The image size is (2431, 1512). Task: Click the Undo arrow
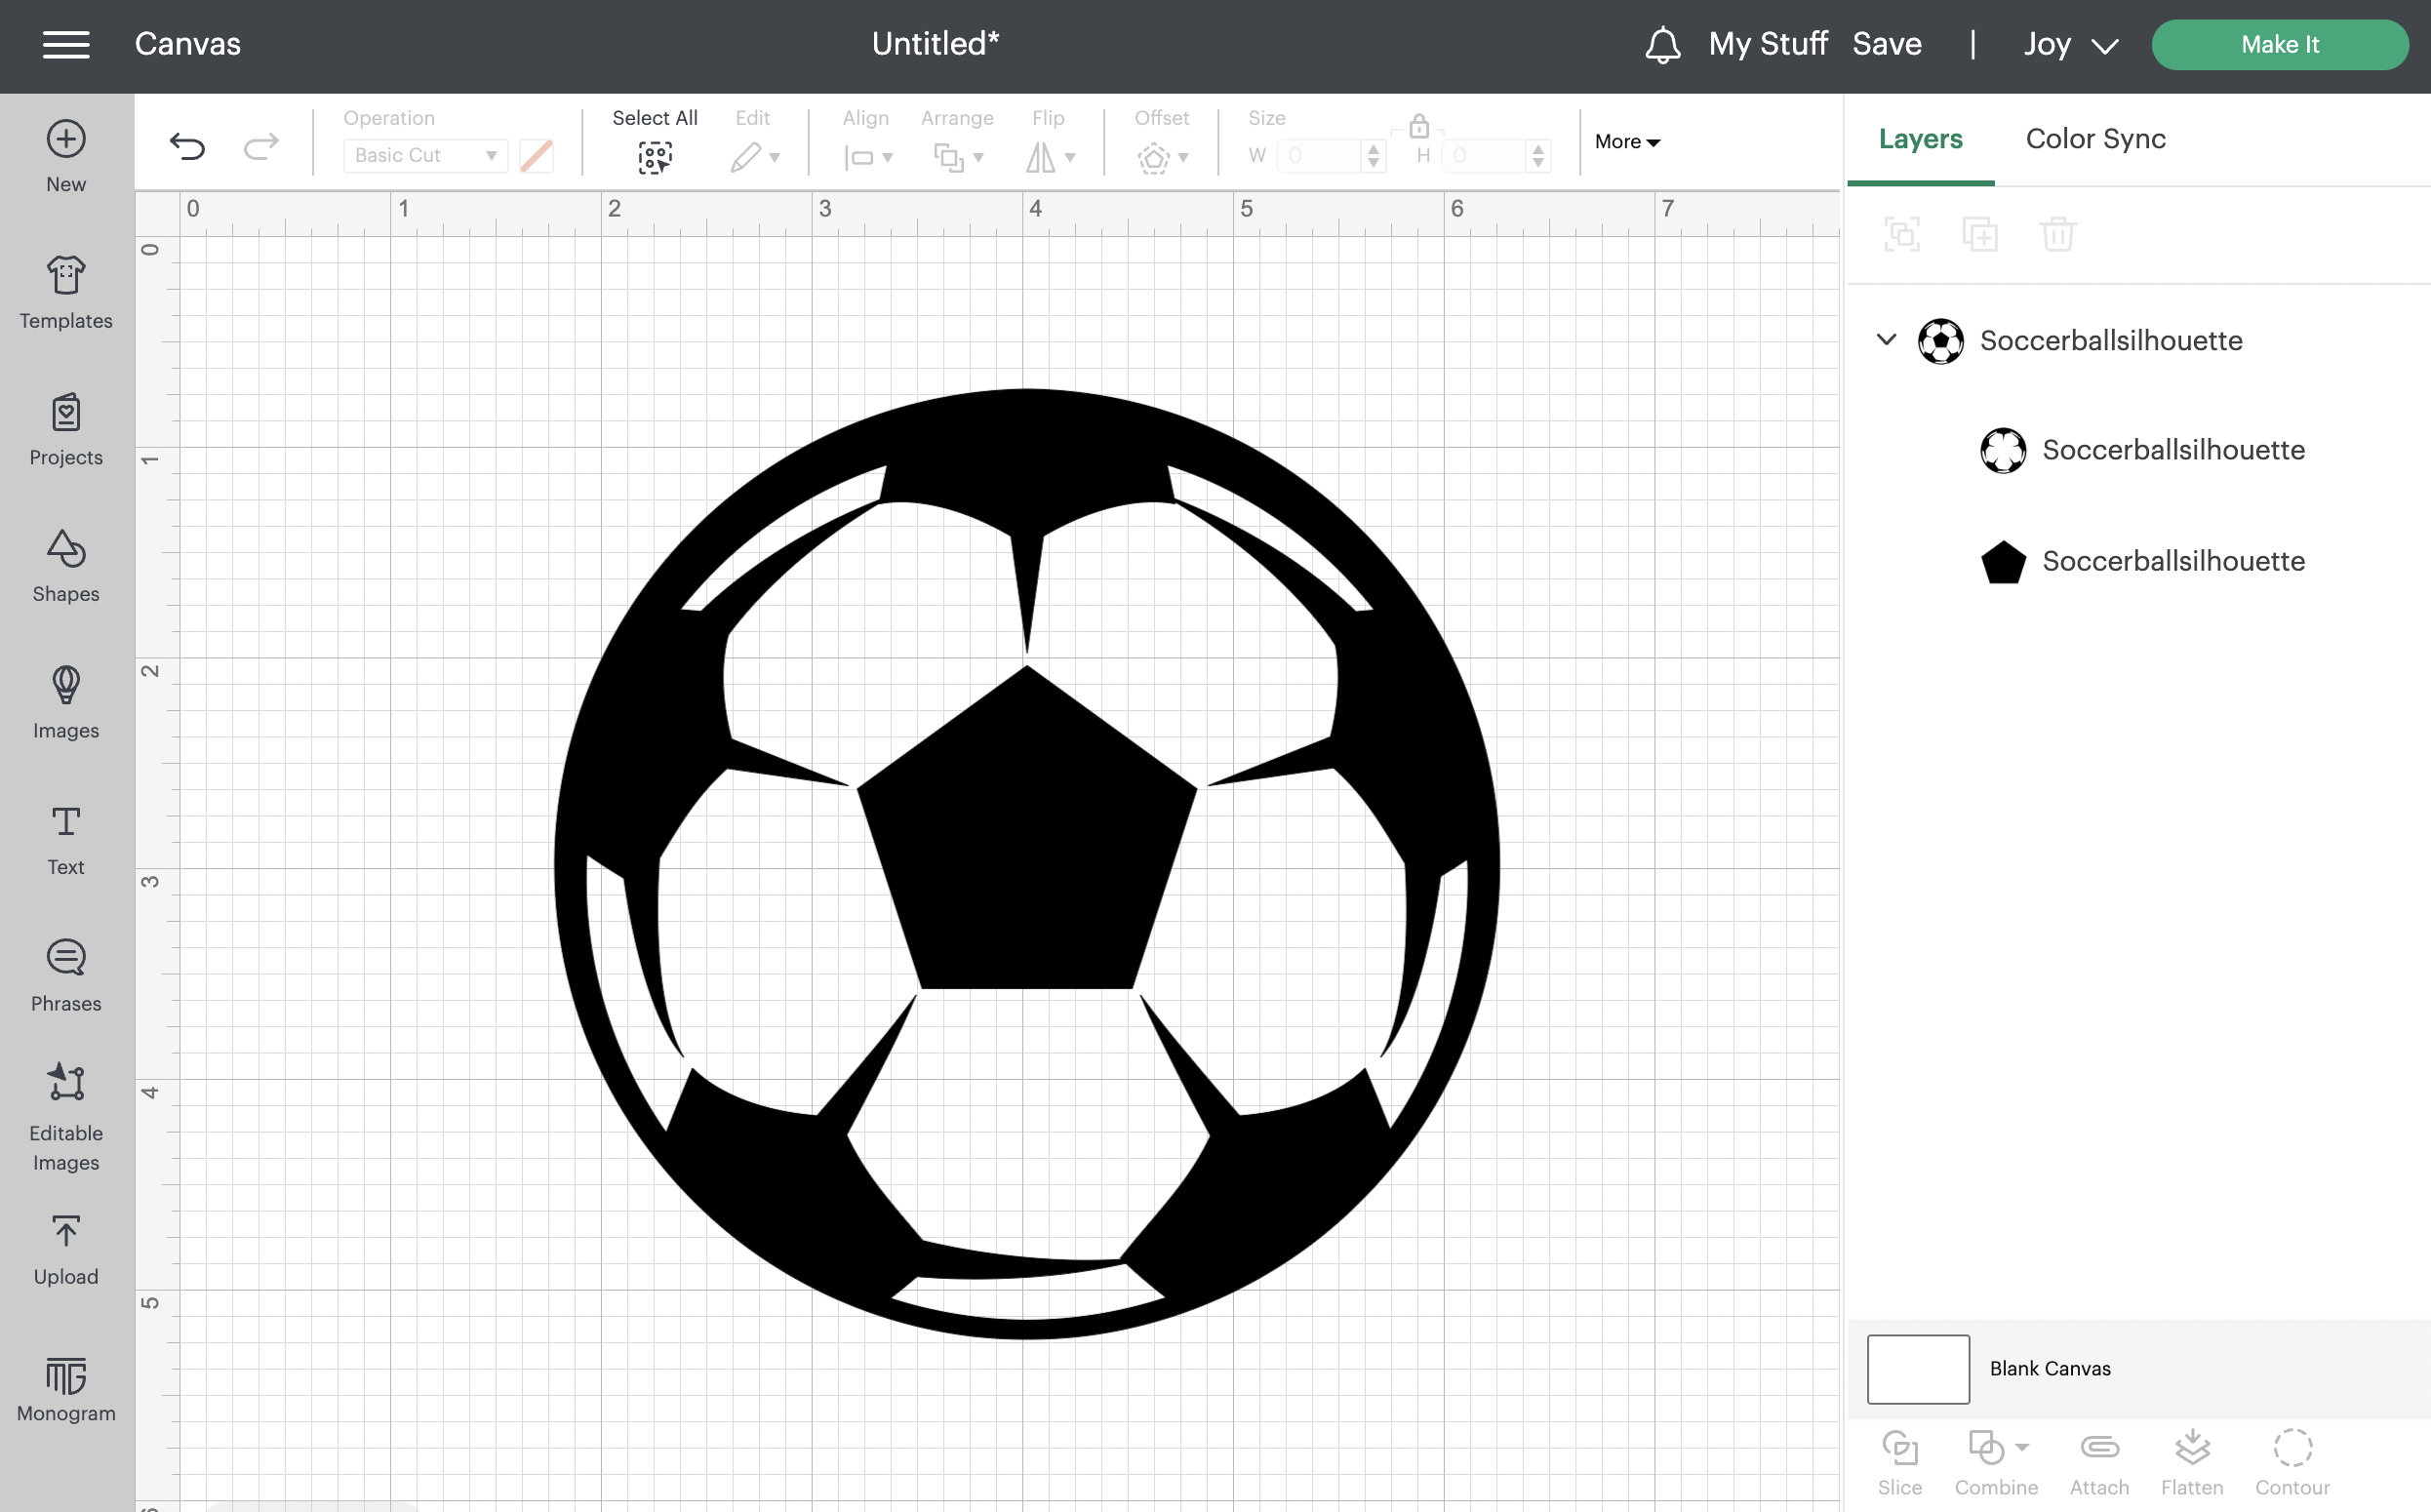coord(186,145)
